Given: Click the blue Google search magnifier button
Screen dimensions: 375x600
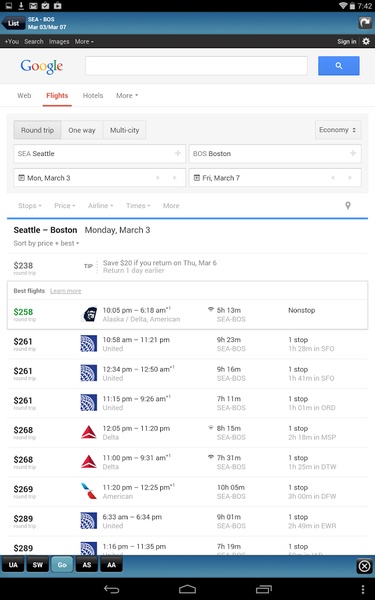Looking at the screenshot, I should coord(339,66).
